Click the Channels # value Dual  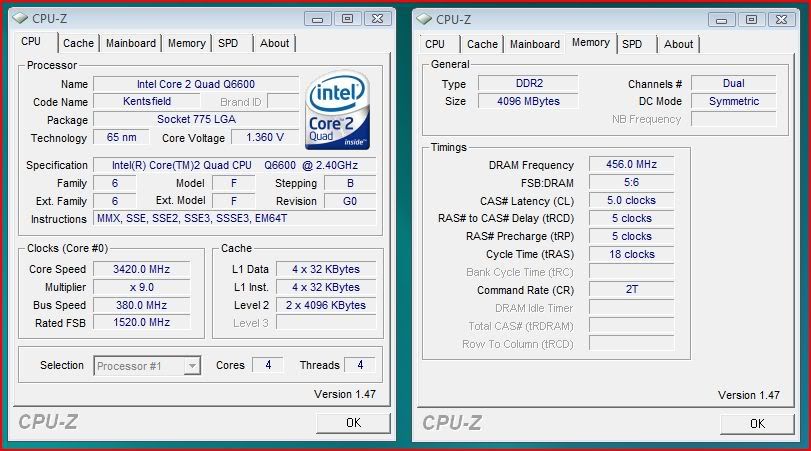733,83
